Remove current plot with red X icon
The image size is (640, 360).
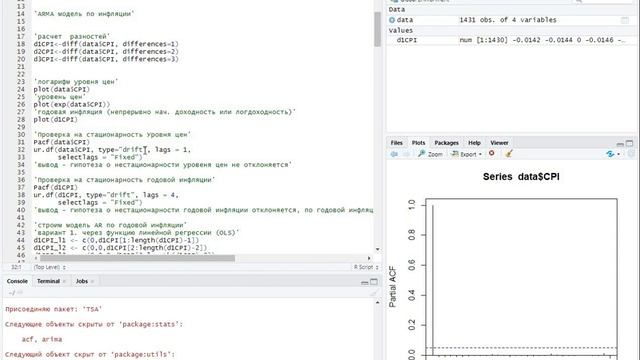pos(492,153)
